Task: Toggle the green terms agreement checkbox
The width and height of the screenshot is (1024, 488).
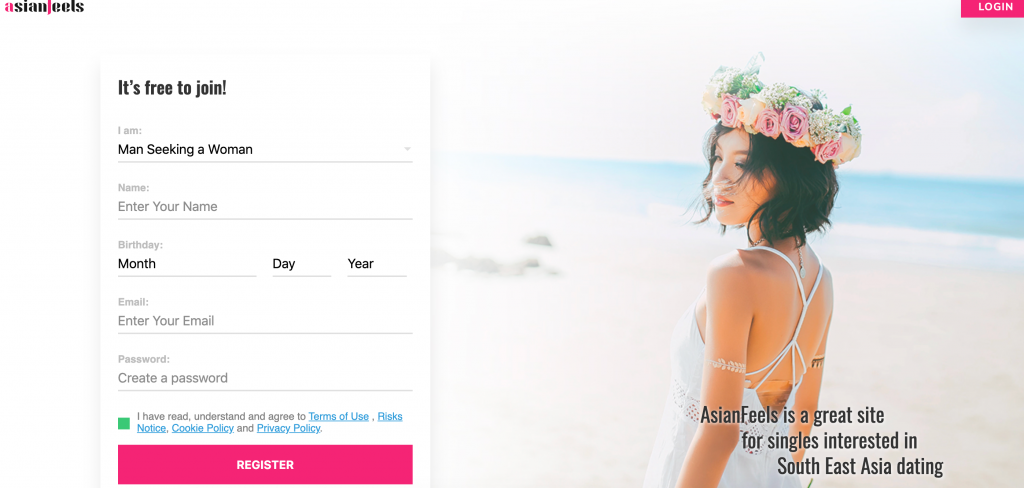Action: (124, 423)
